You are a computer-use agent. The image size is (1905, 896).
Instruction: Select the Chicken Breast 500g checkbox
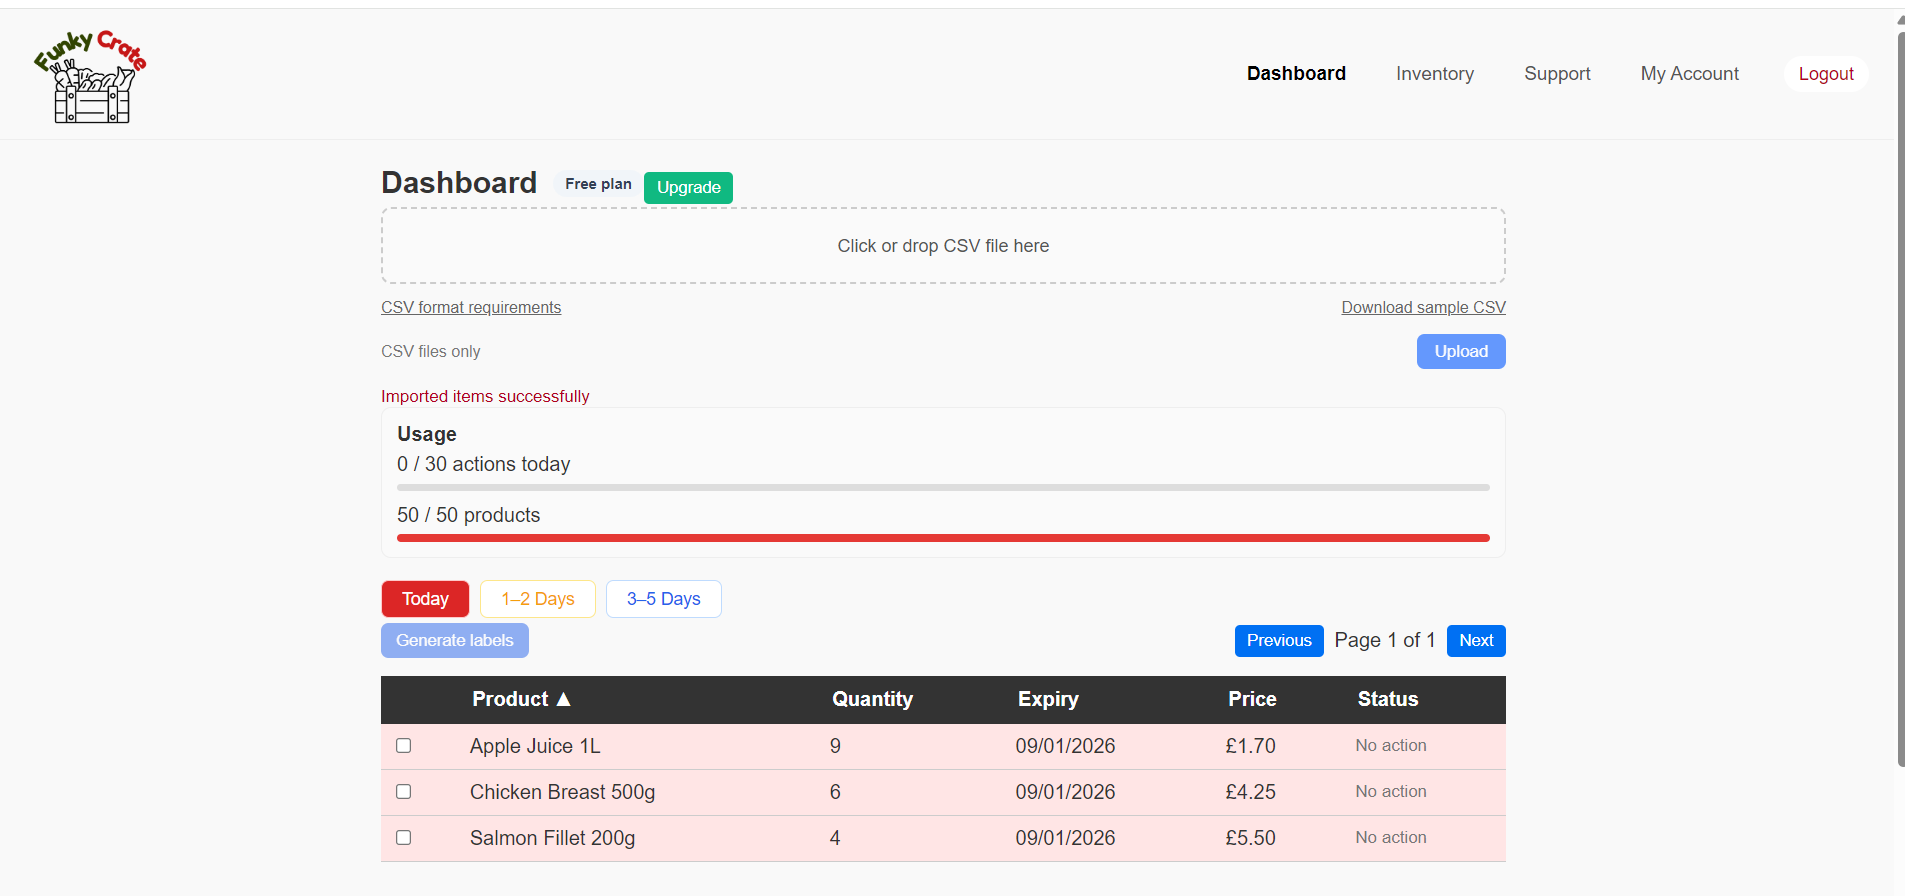click(x=404, y=792)
